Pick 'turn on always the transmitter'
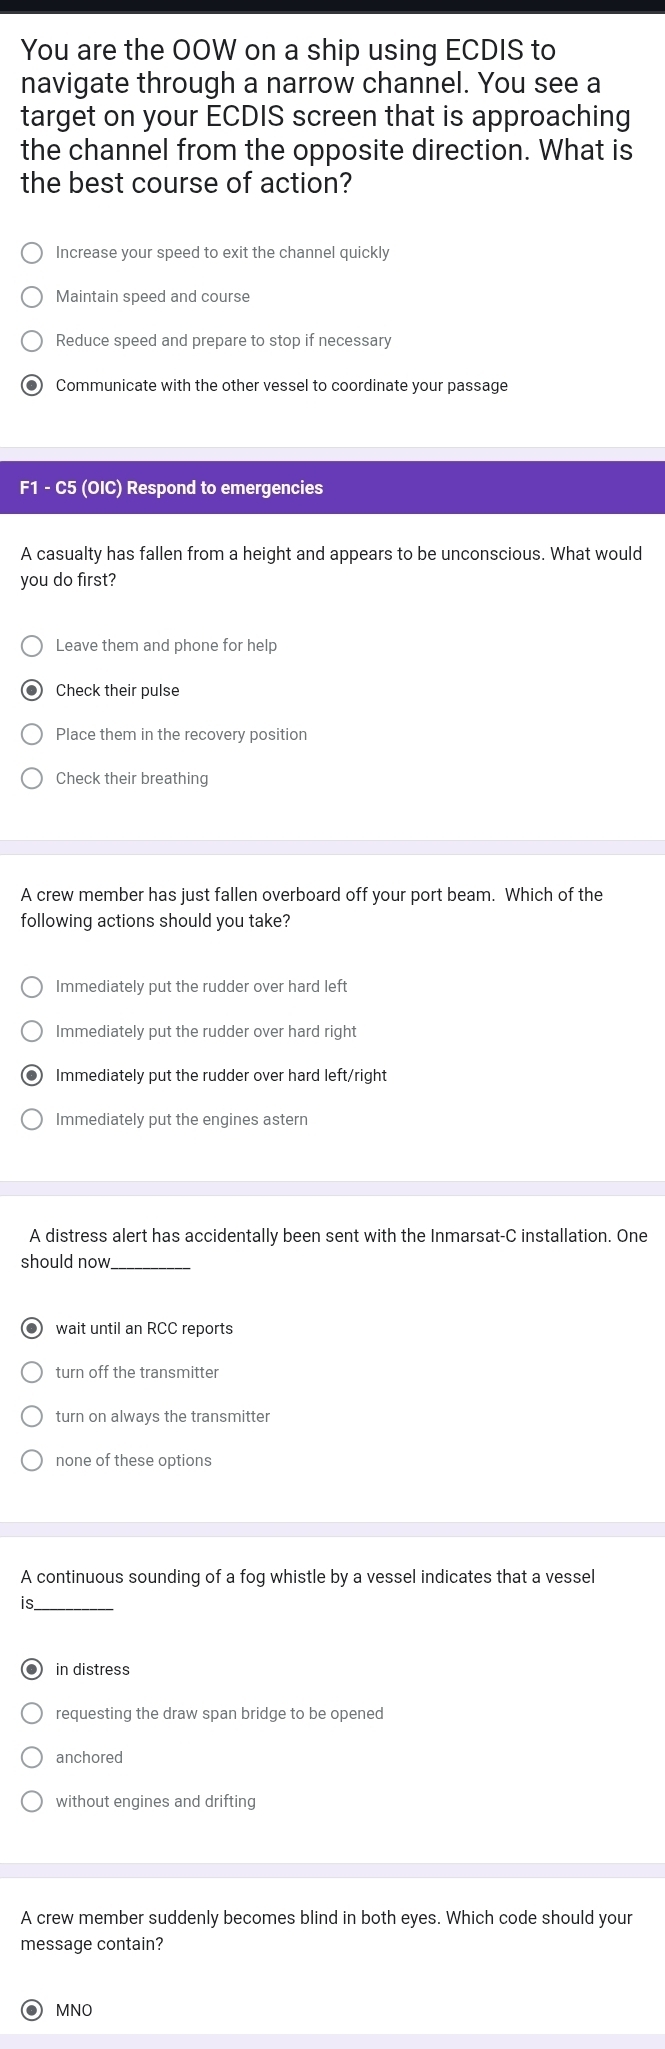665x2049 pixels. [x=32, y=1417]
